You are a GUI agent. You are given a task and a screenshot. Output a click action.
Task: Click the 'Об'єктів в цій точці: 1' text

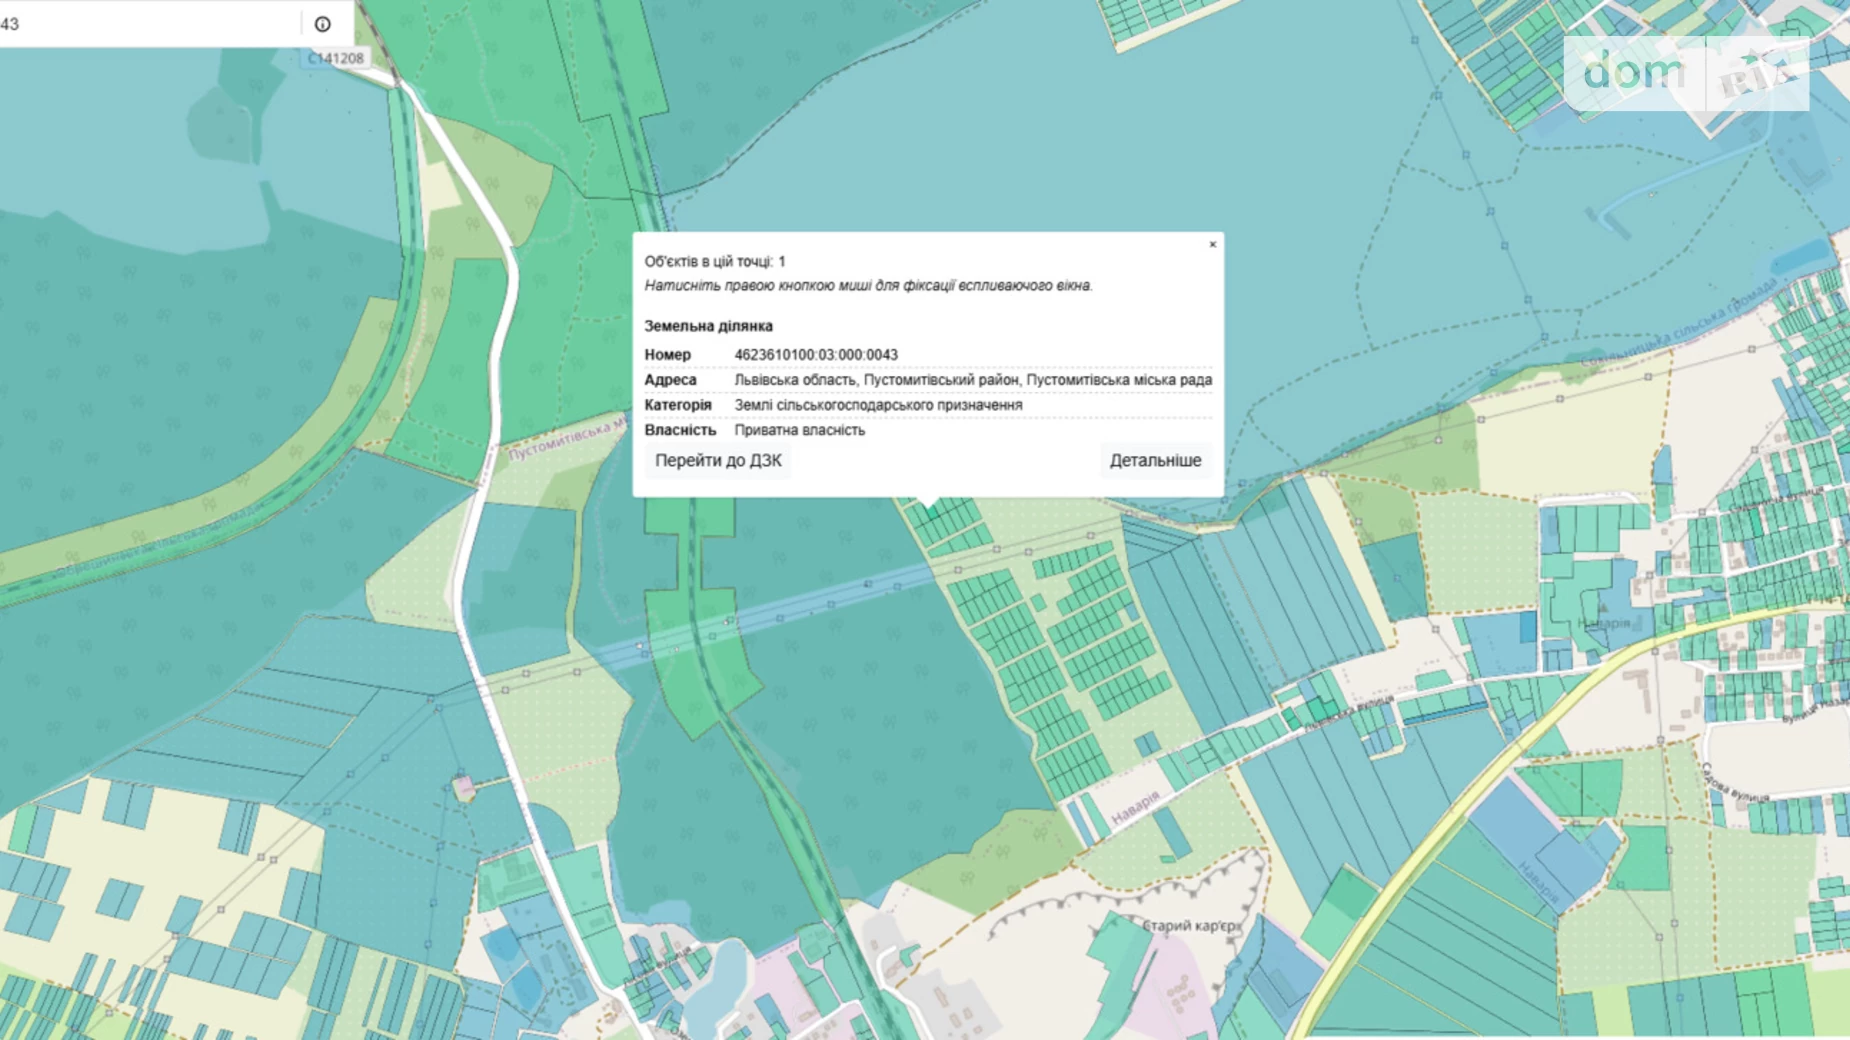pos(714,261)
